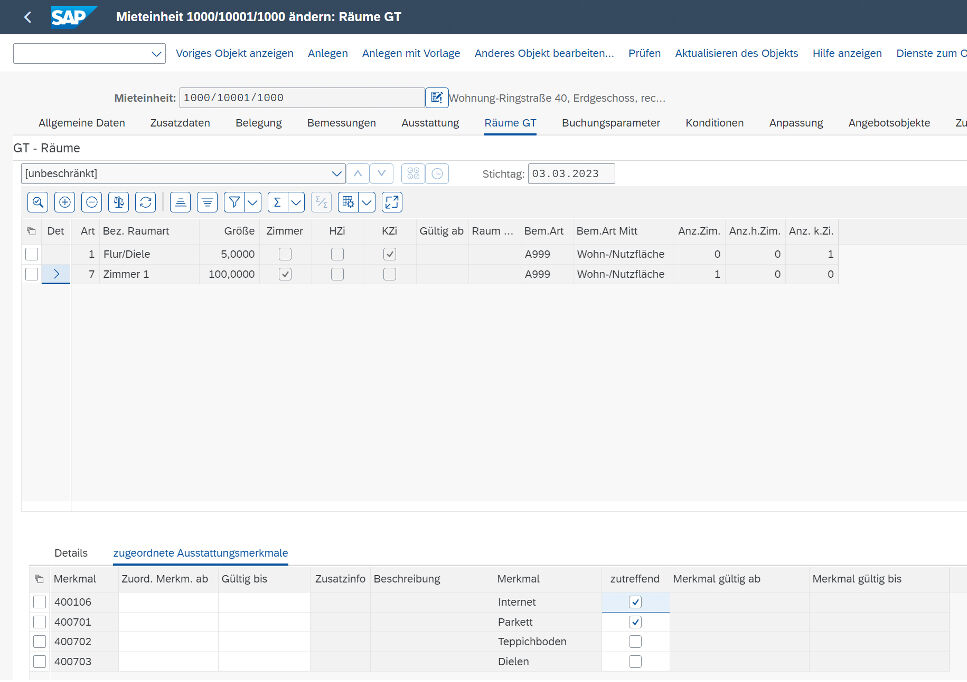
Task: Open the [unbeschränkt] dropdown
Action: 336,173
